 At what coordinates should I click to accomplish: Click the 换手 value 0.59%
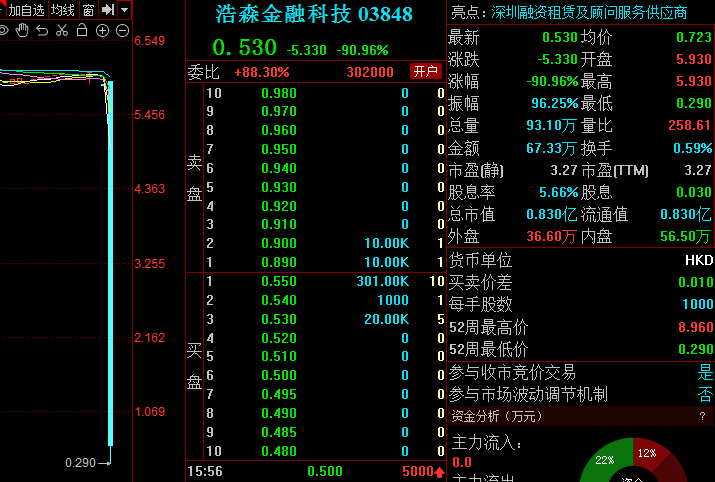(x=692, y=148)
